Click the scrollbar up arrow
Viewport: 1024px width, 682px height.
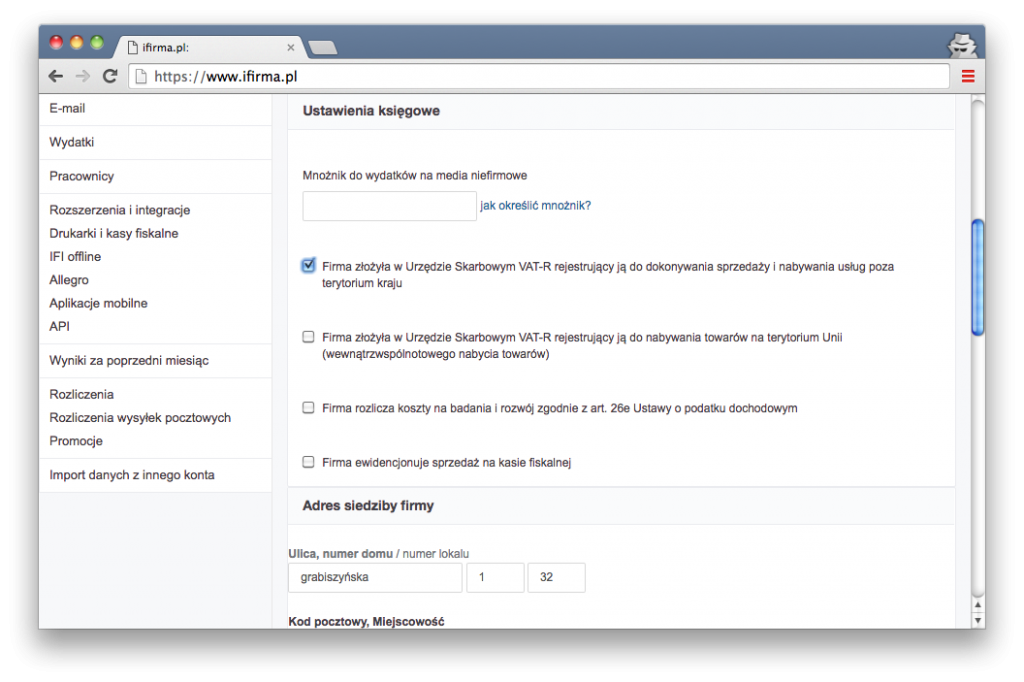coord(978,606)
